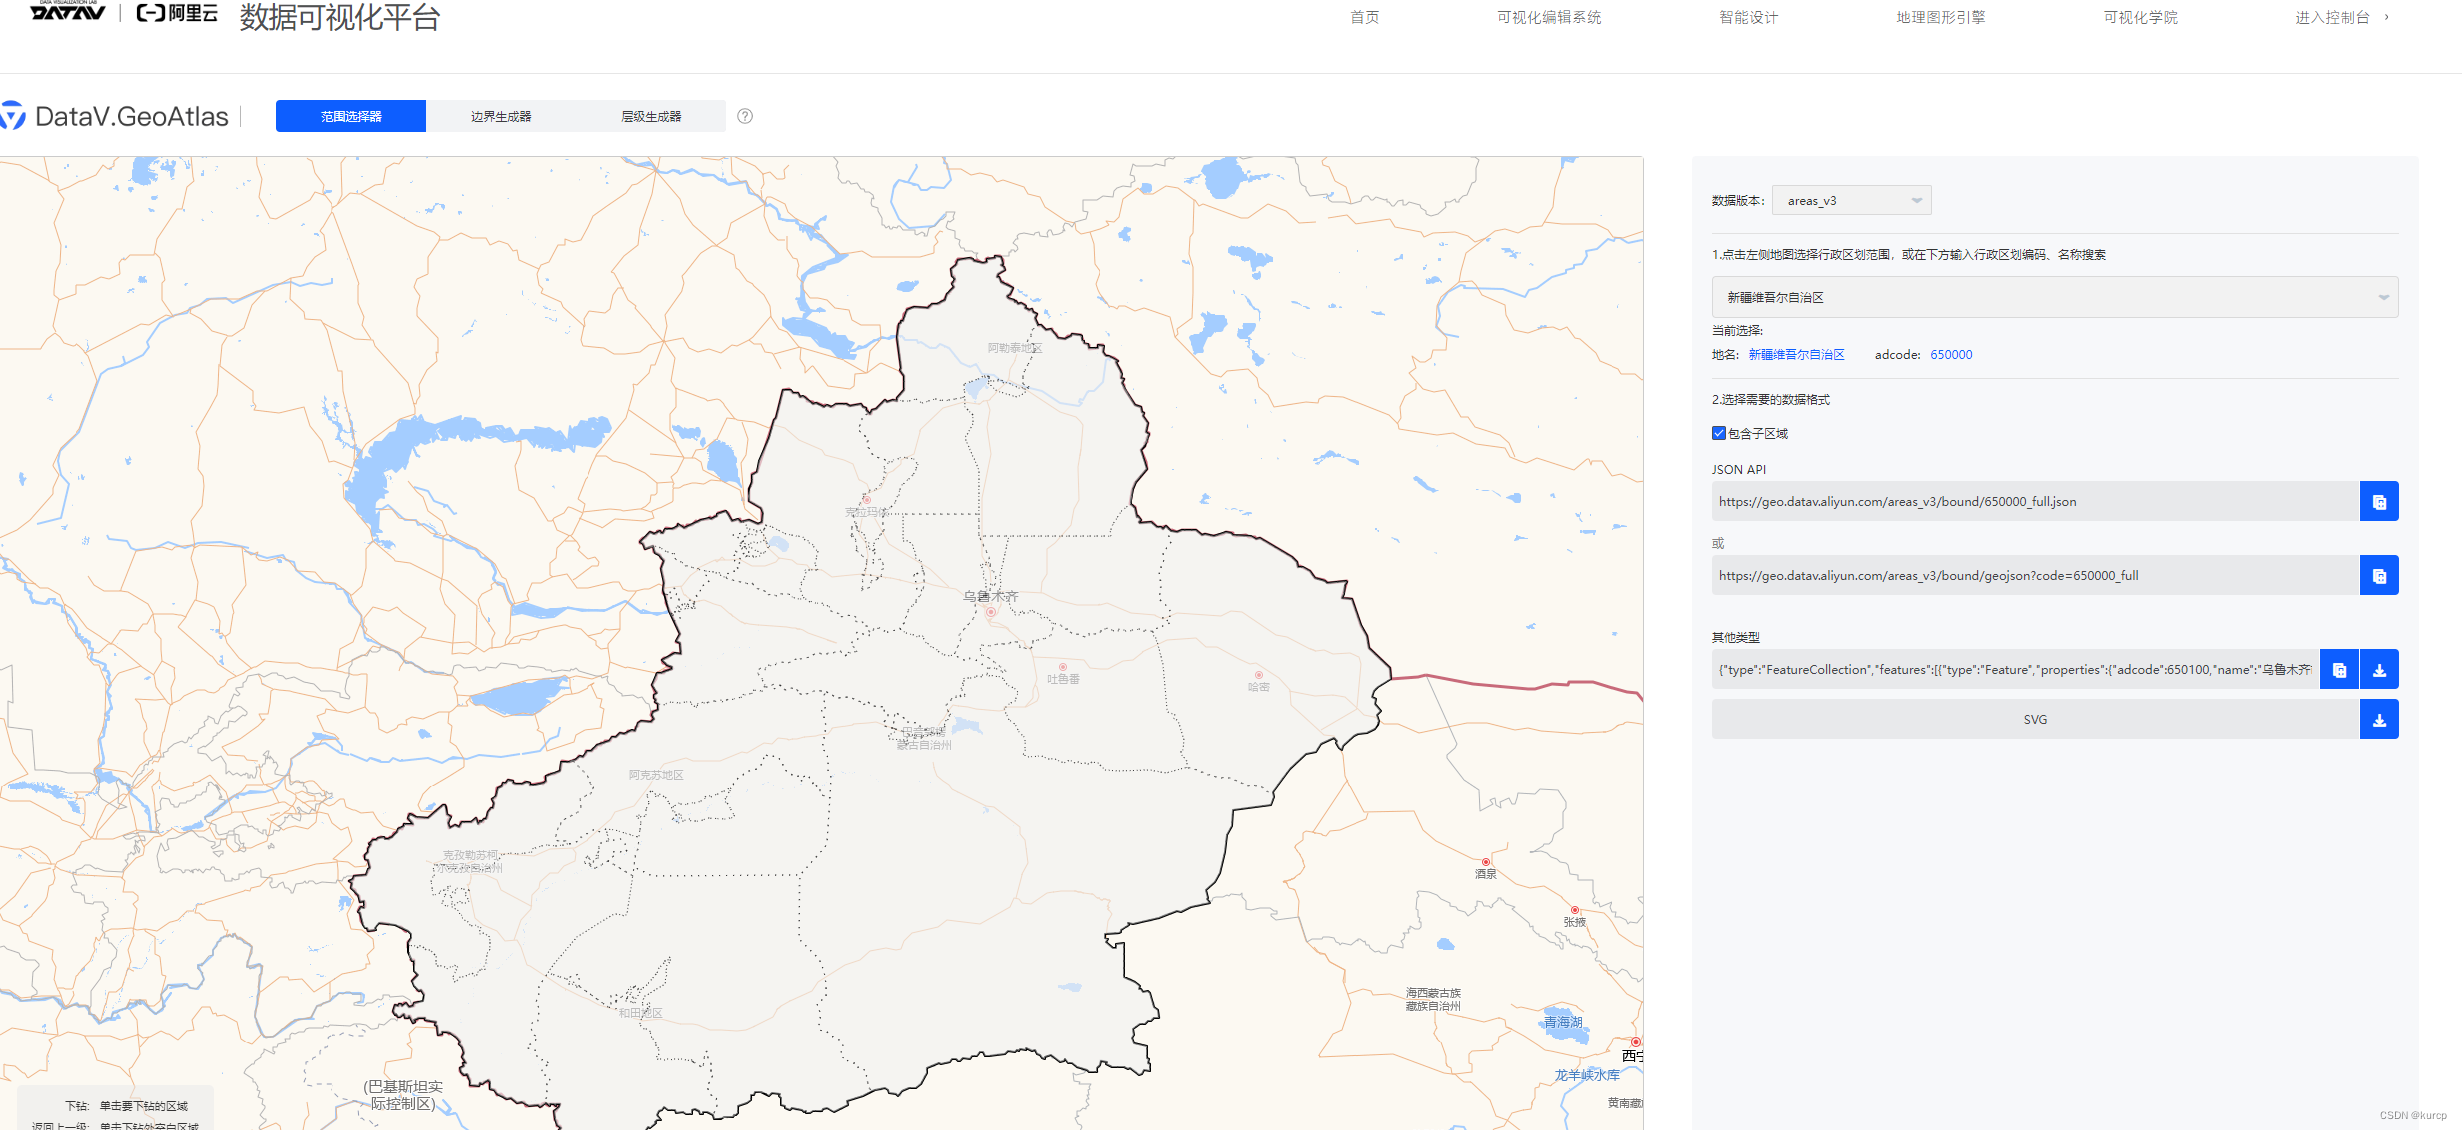The width and height of the screenshot is (2462, 1130).
Task: Copy the 650000_full.json API URL
Action: click(2379, 502)
